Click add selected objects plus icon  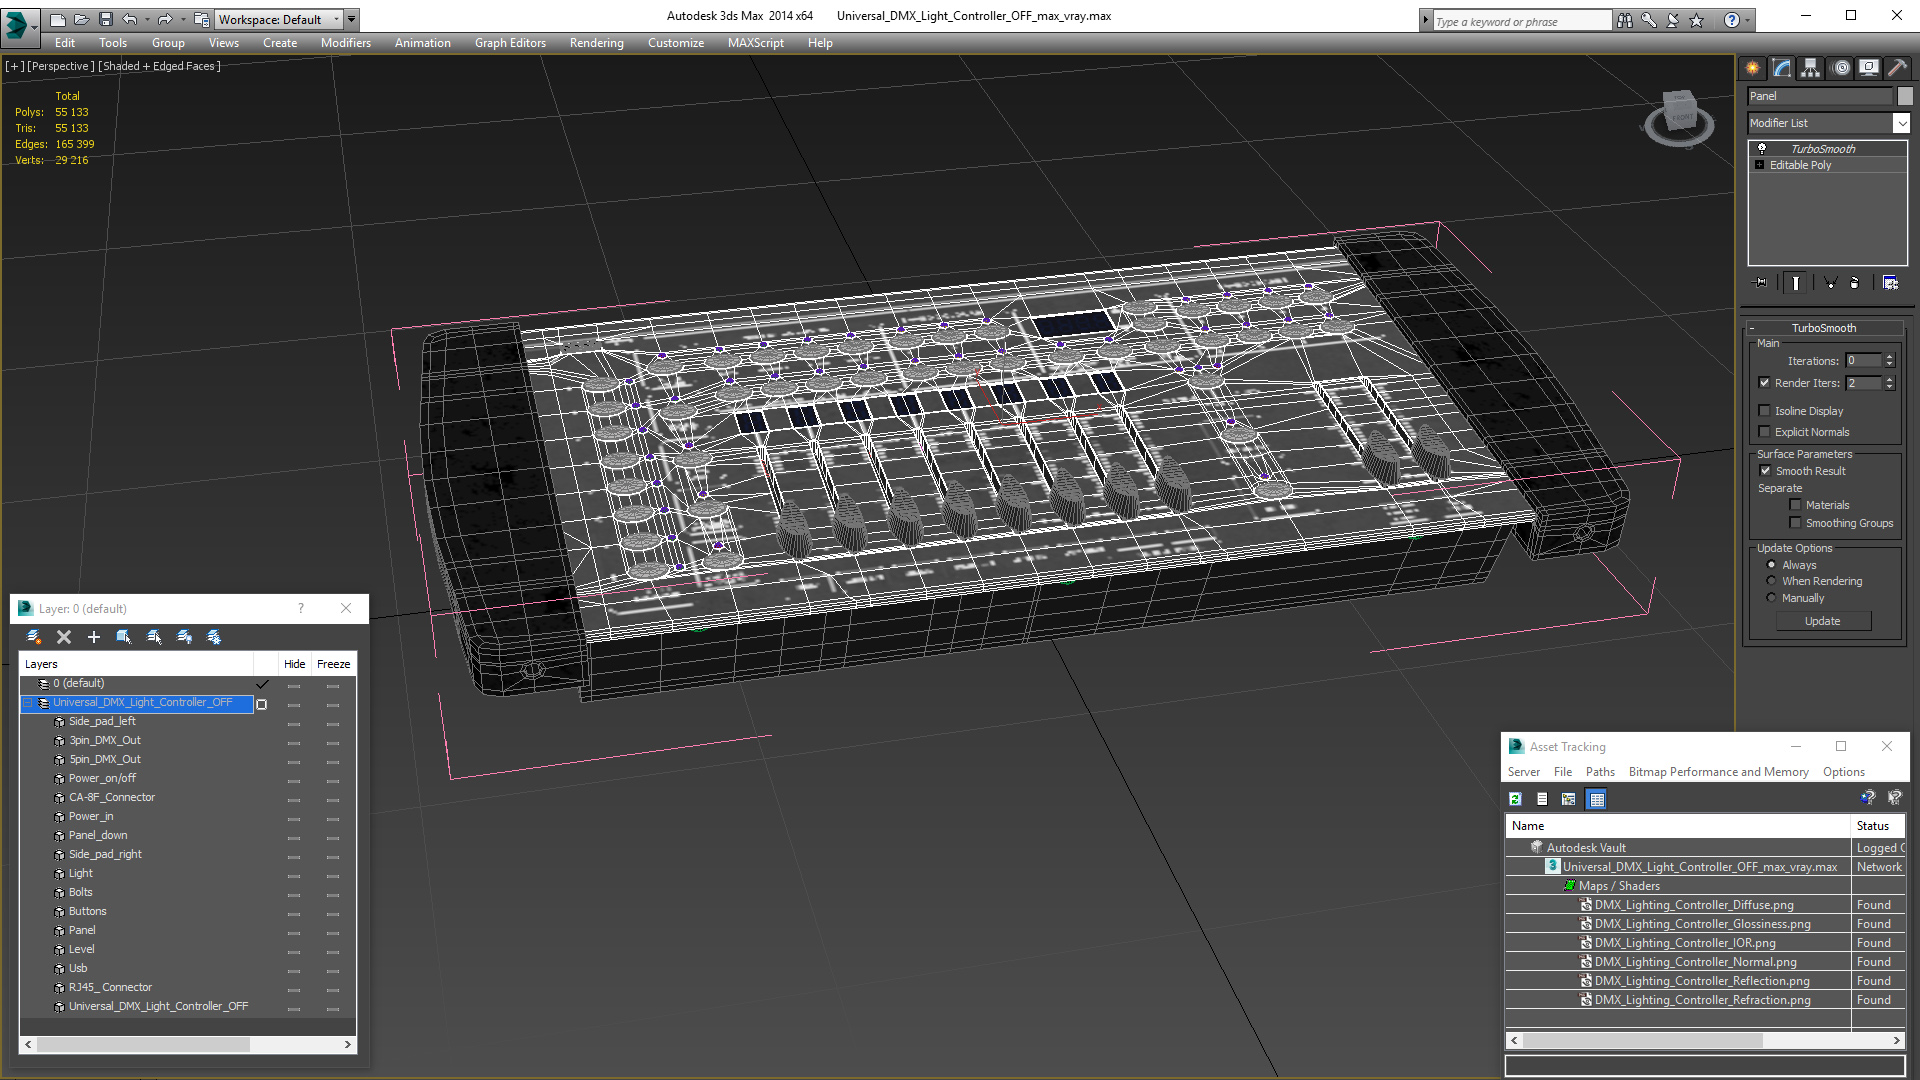(x=94, y=637)
